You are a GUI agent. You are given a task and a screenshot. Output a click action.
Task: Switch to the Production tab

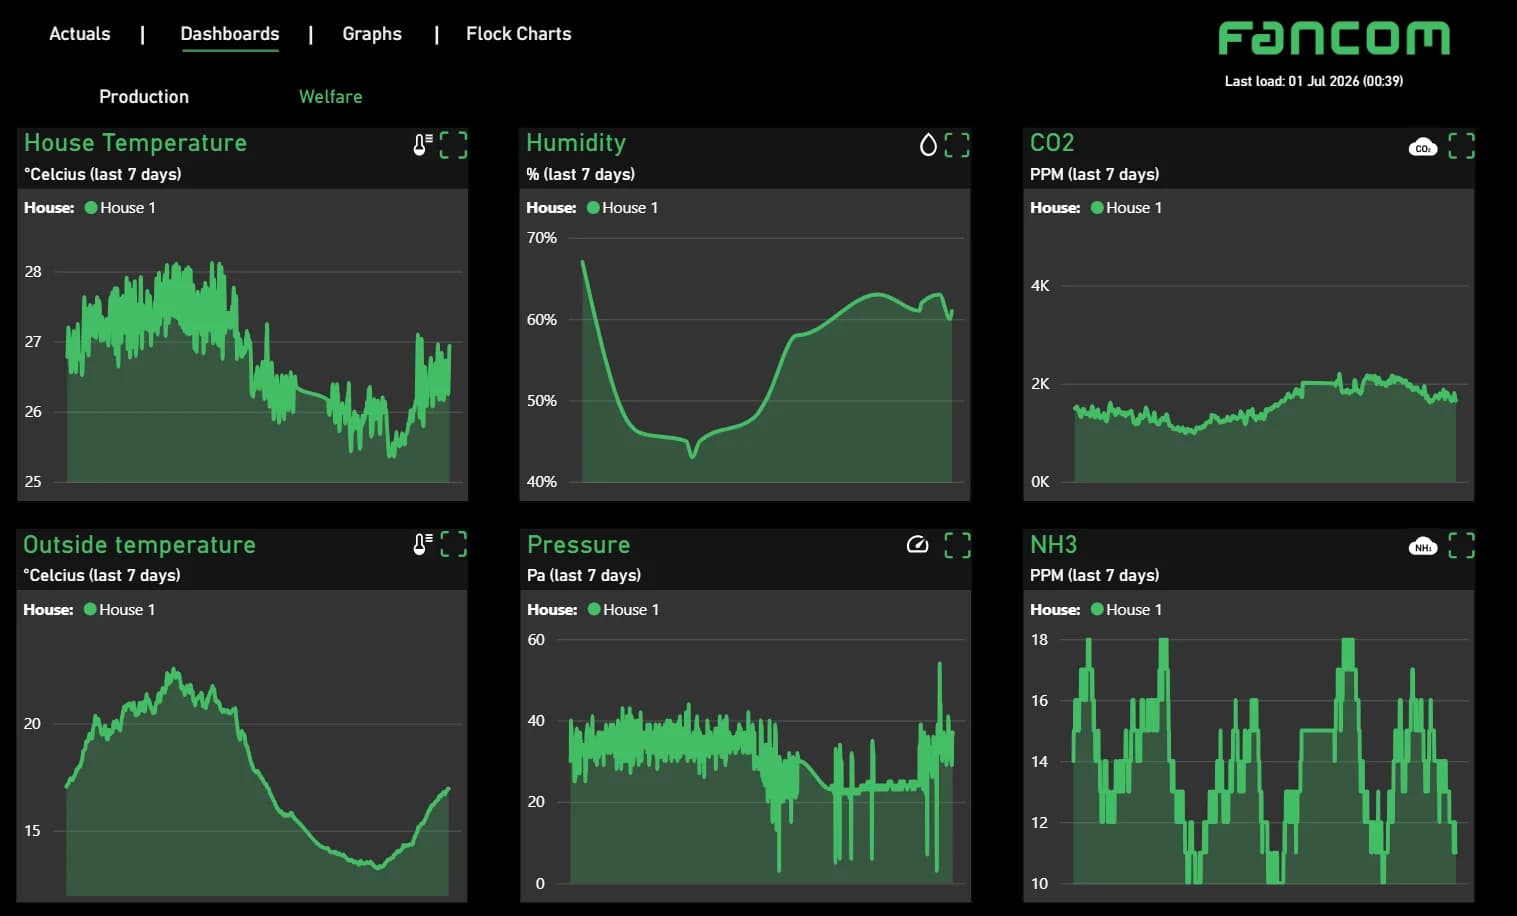144,97
